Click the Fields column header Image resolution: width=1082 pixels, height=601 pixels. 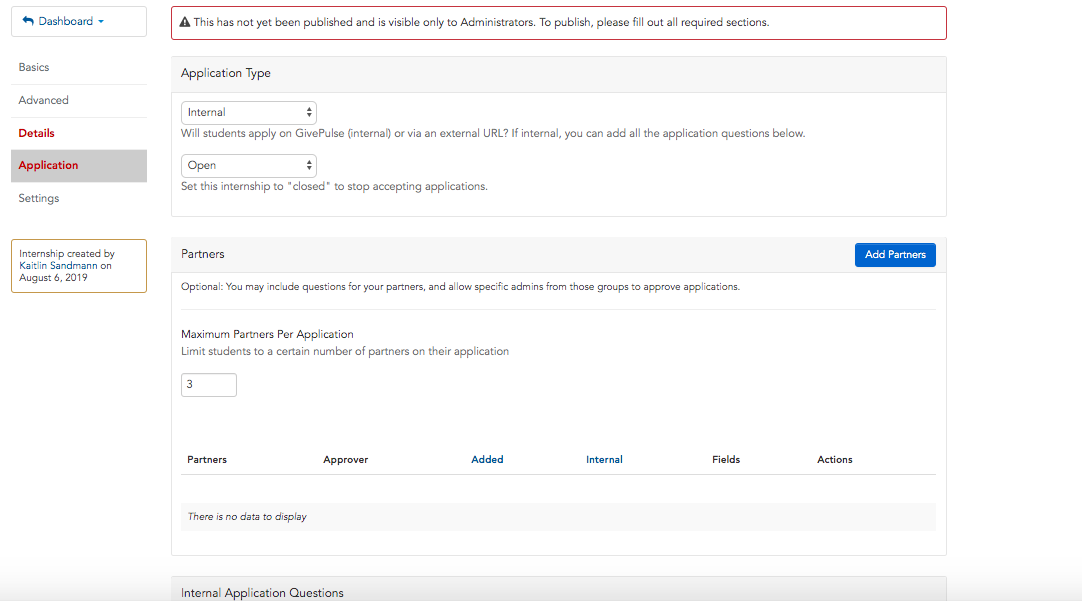point(726,460)
